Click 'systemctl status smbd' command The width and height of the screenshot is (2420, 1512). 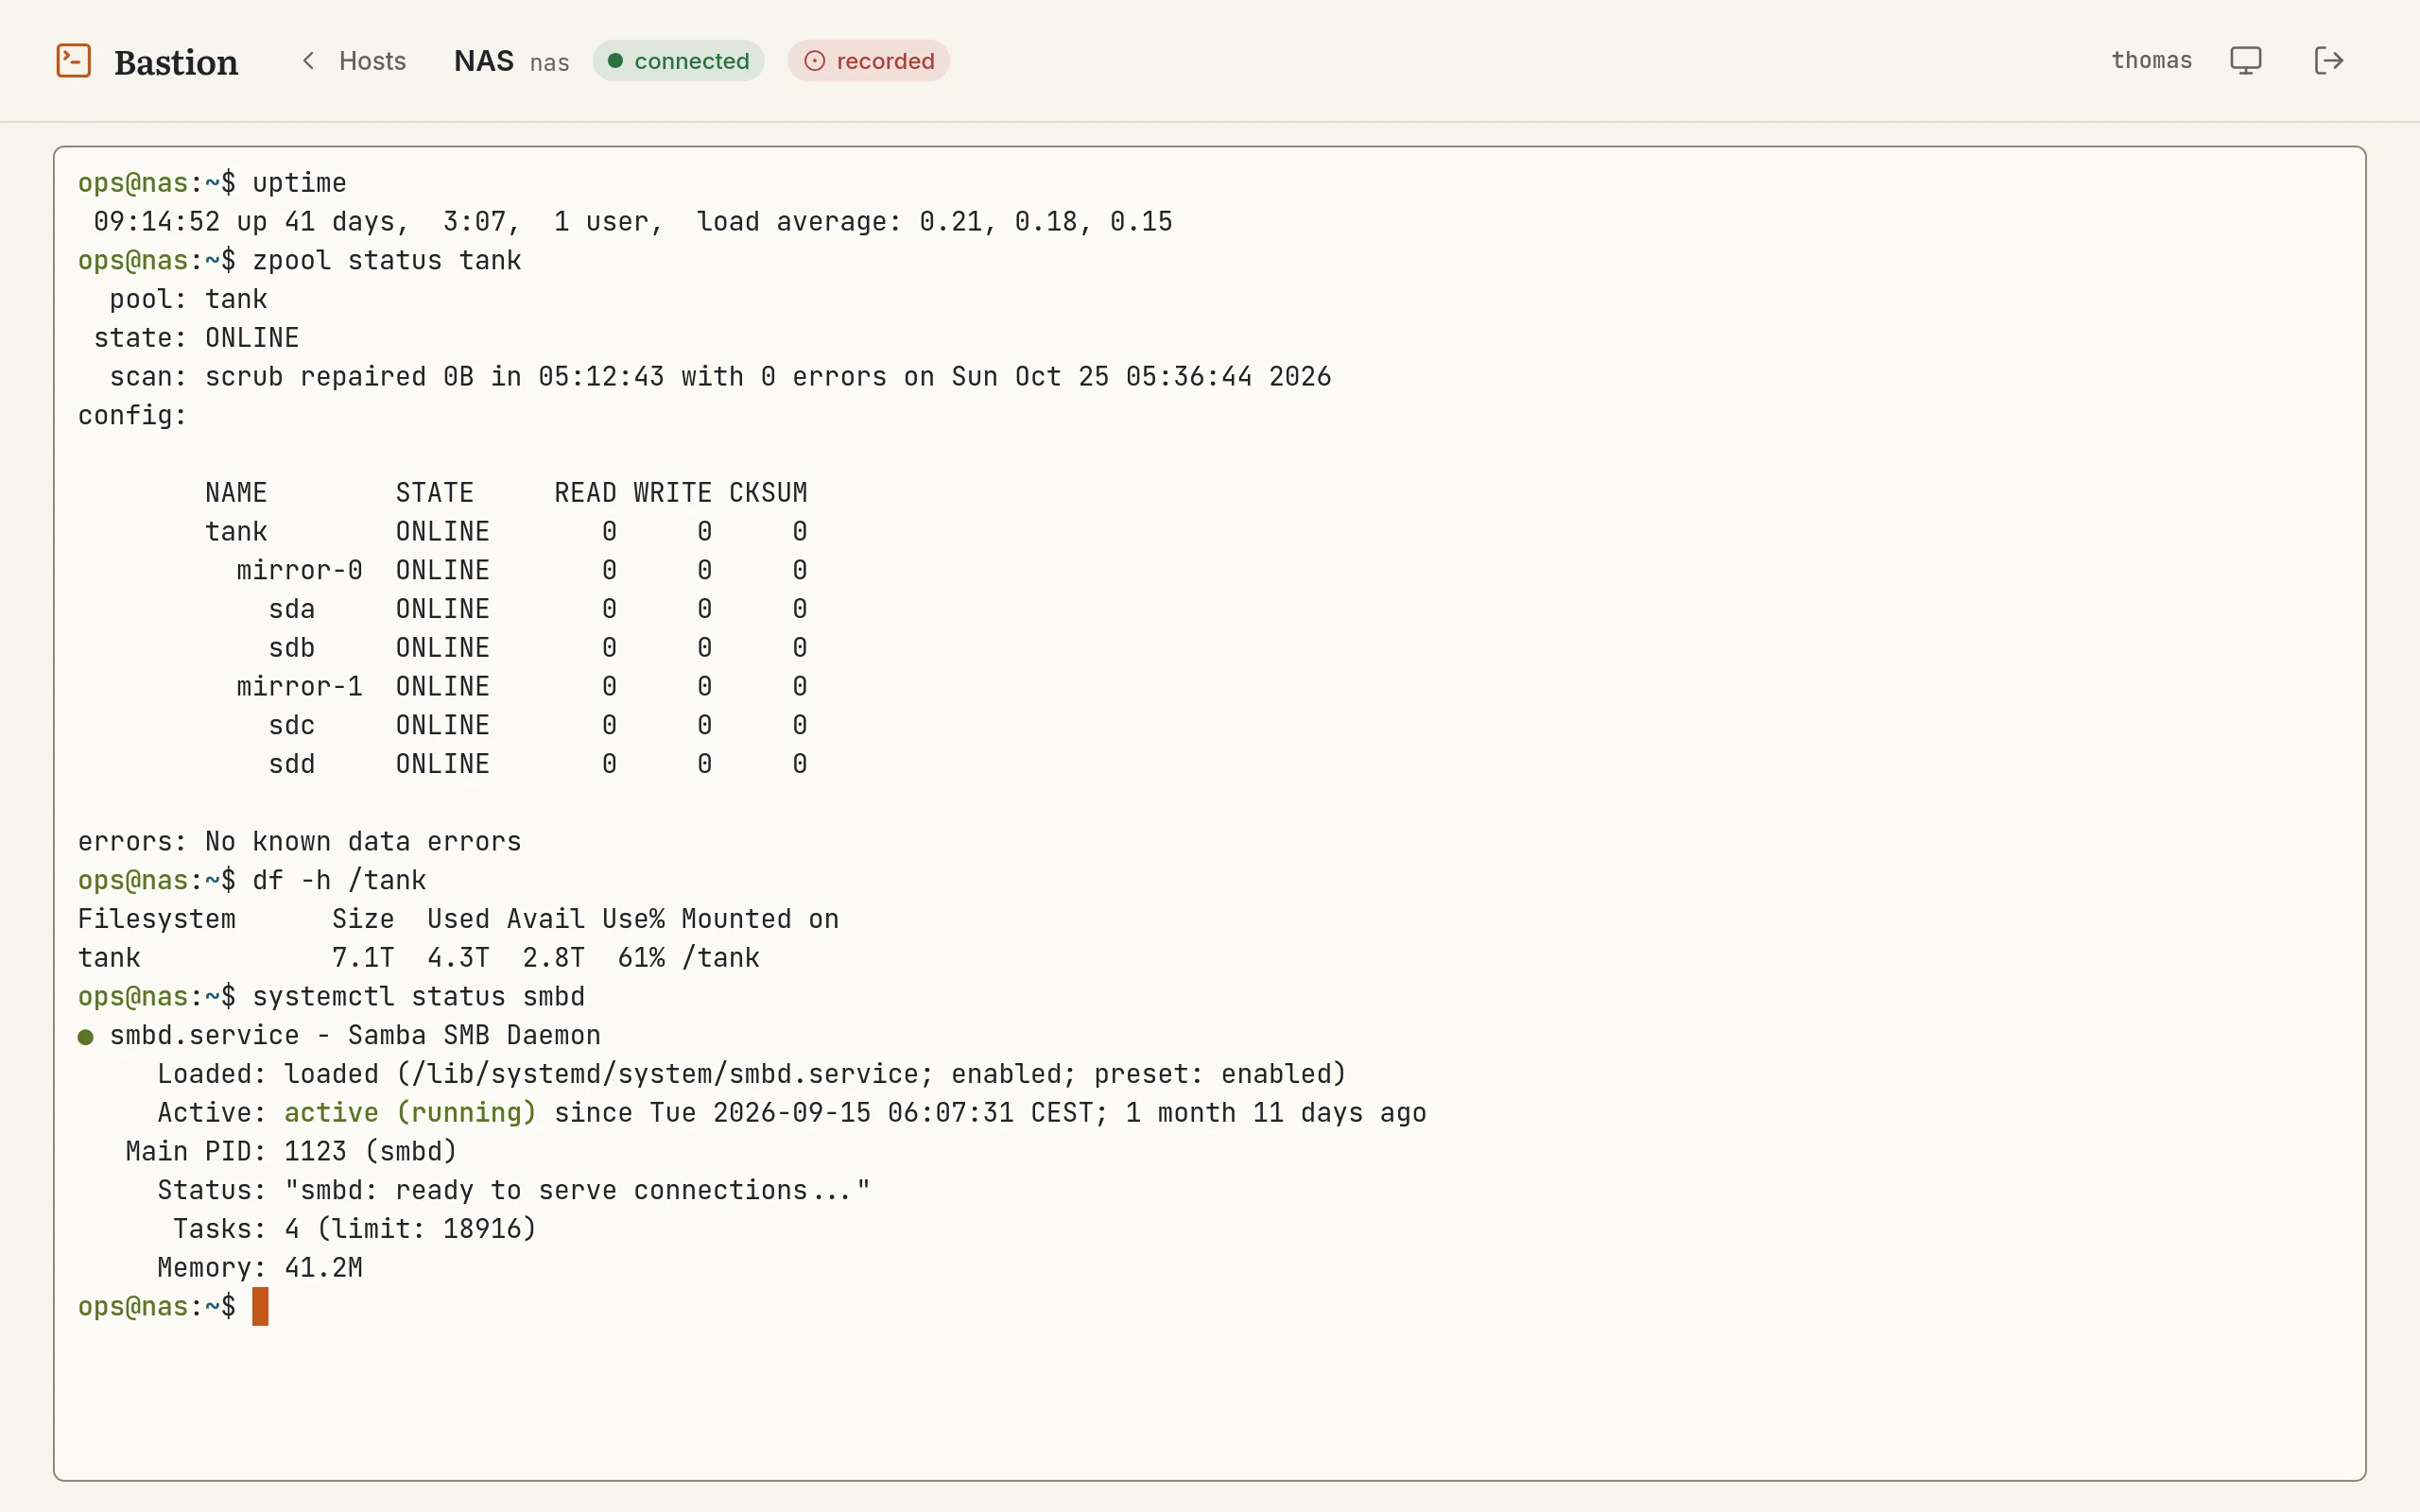(x=418, y=996)
